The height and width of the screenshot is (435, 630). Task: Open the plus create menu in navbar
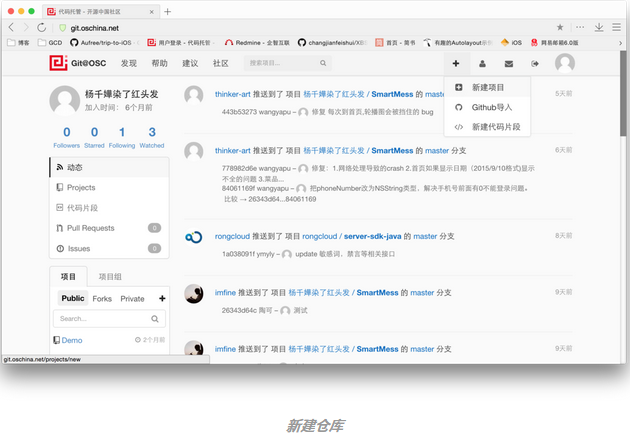click(x=456, y=63)
